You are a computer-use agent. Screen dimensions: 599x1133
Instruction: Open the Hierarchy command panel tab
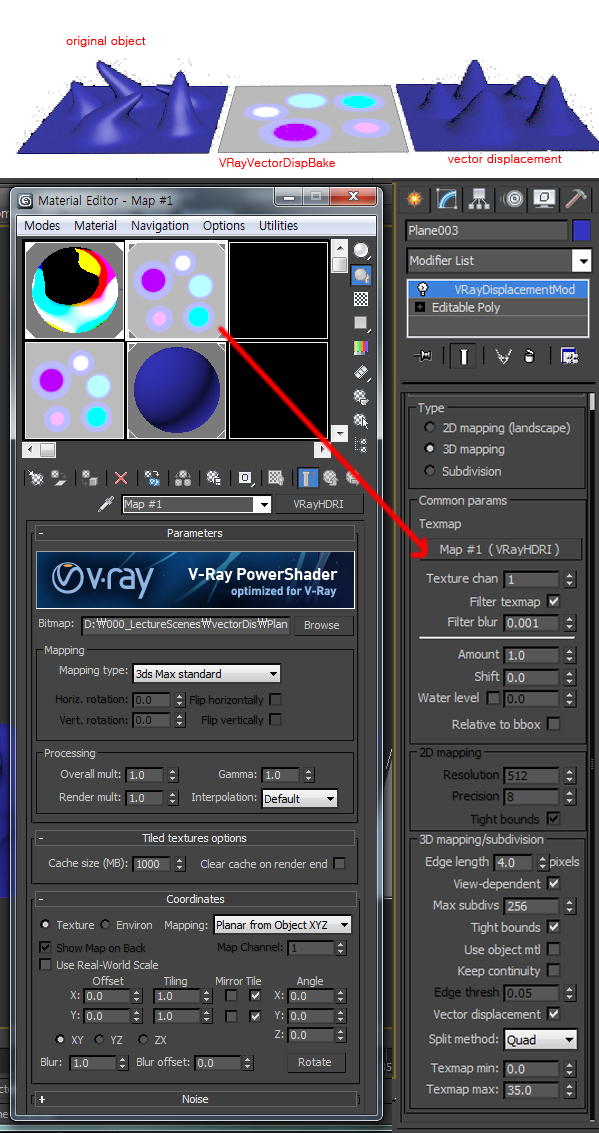tap(480, 198)
